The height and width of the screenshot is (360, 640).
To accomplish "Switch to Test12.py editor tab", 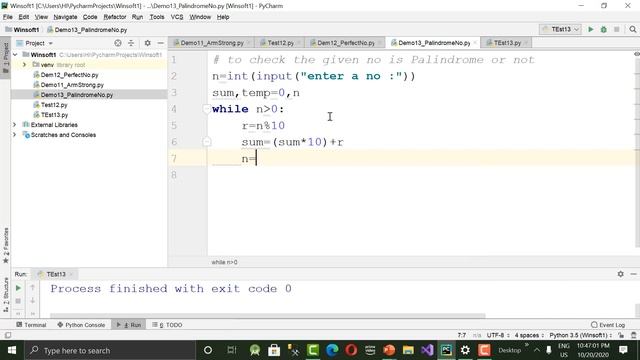I will pyautogui.click(x=280, y=43).
